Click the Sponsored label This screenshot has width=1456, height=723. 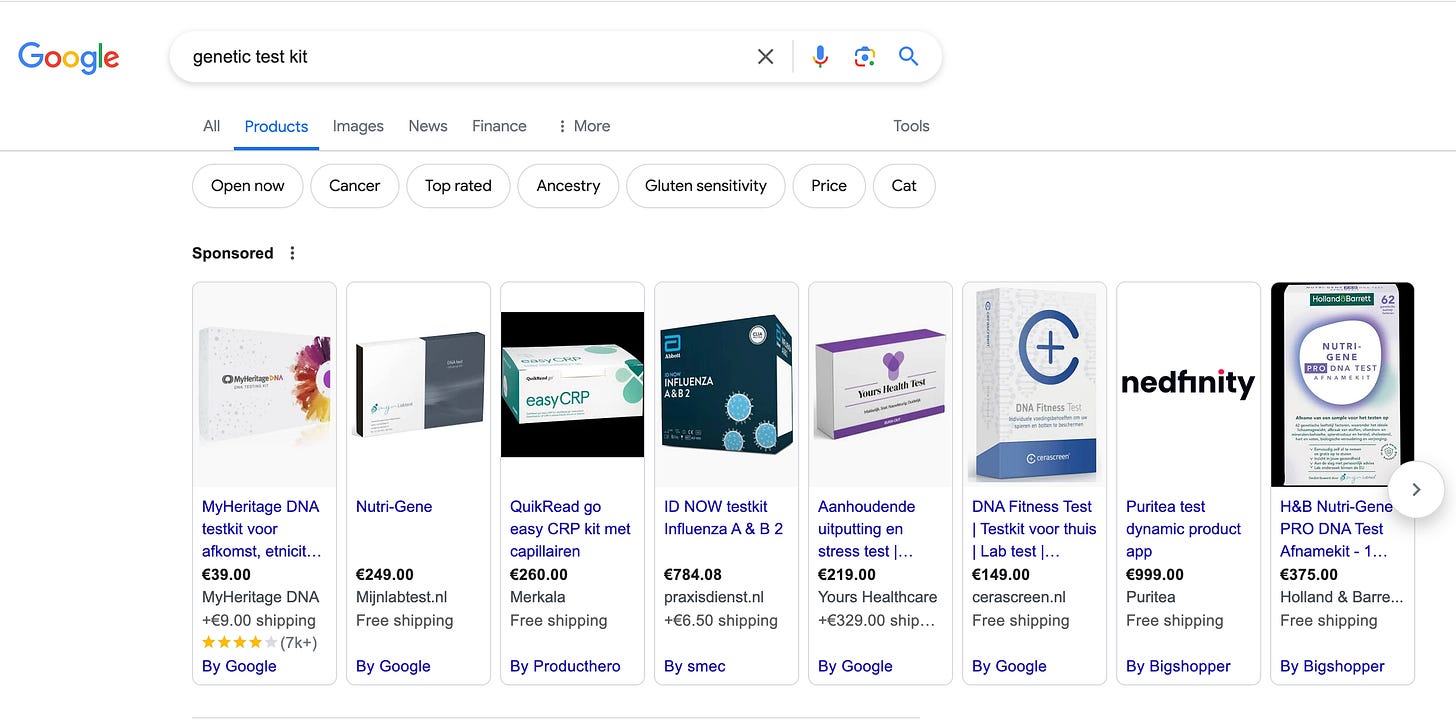pyautogui.click(x=233, y=253)
